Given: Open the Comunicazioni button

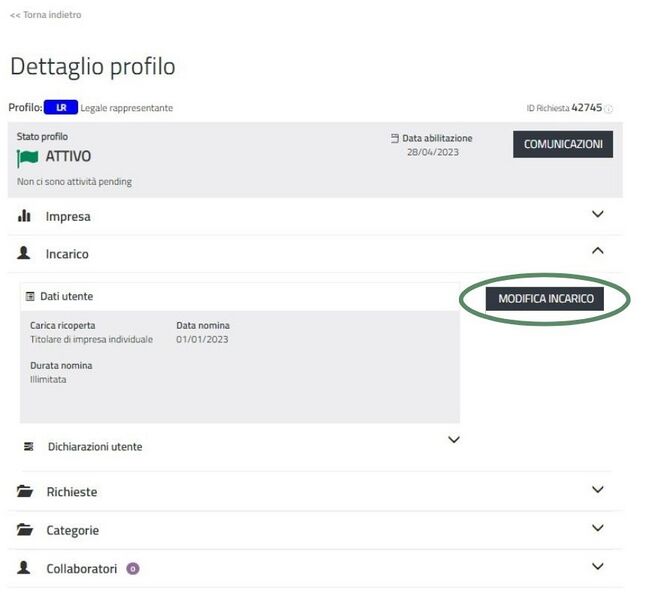Looking at the screenshot, I should click(563, 144).
